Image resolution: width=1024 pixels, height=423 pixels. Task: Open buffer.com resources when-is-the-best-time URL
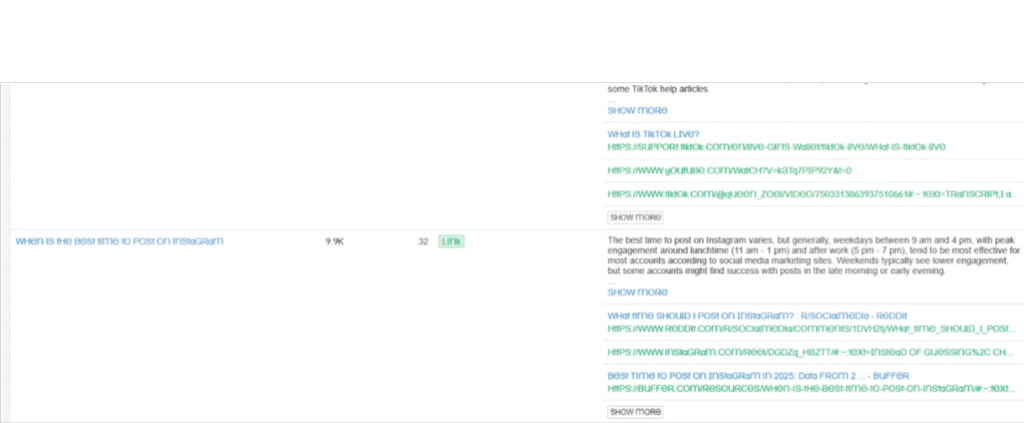(812, 388)
